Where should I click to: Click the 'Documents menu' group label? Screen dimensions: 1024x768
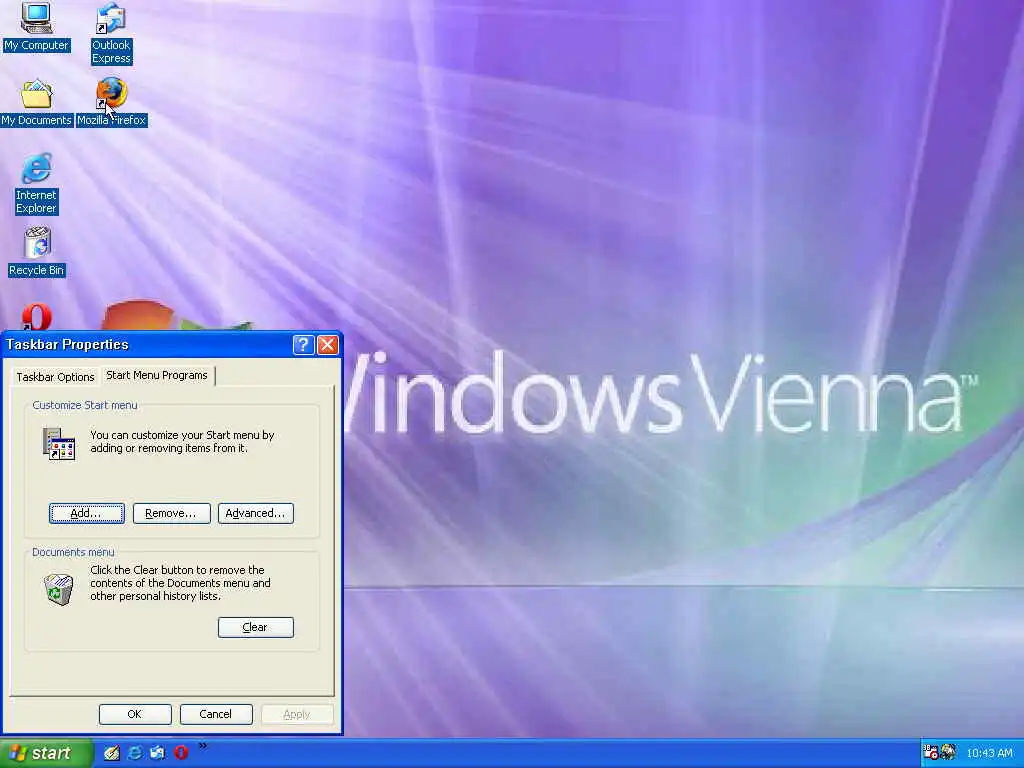73,552
